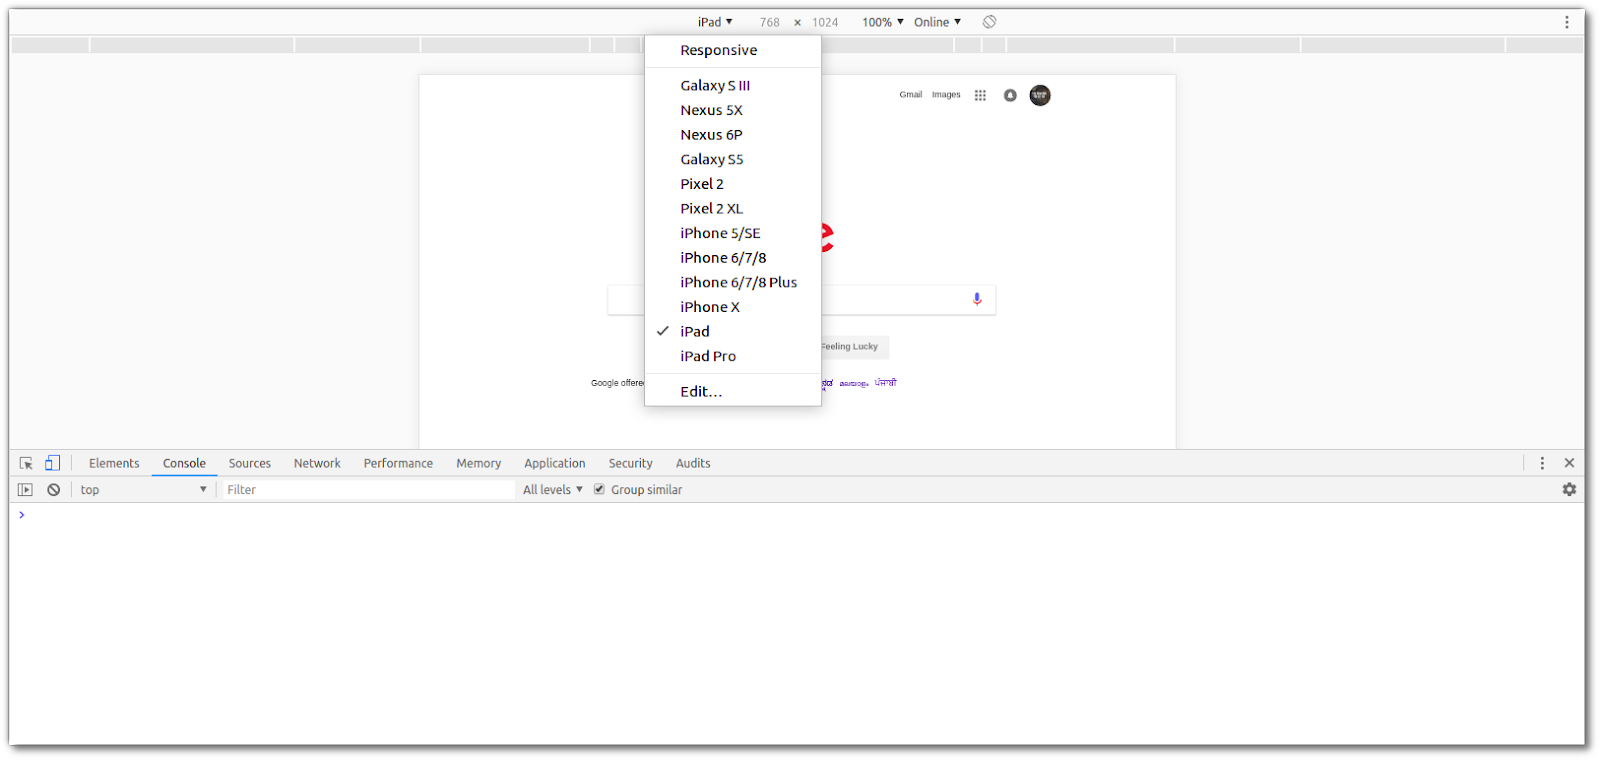Click the inspect element picker icon
1600x760 pixels.
coord(26,463)
